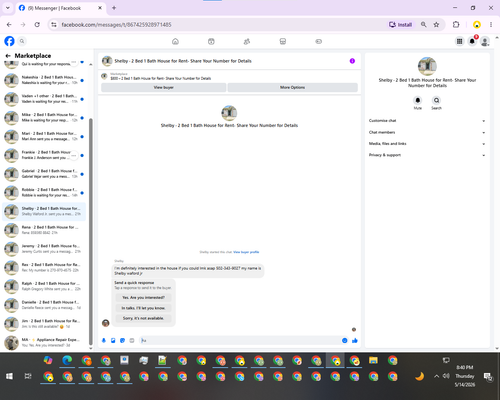Mute the conversation with bell icon
This screenshot has width=500, height=400.
pyautogui.click(x=418, y=100)
